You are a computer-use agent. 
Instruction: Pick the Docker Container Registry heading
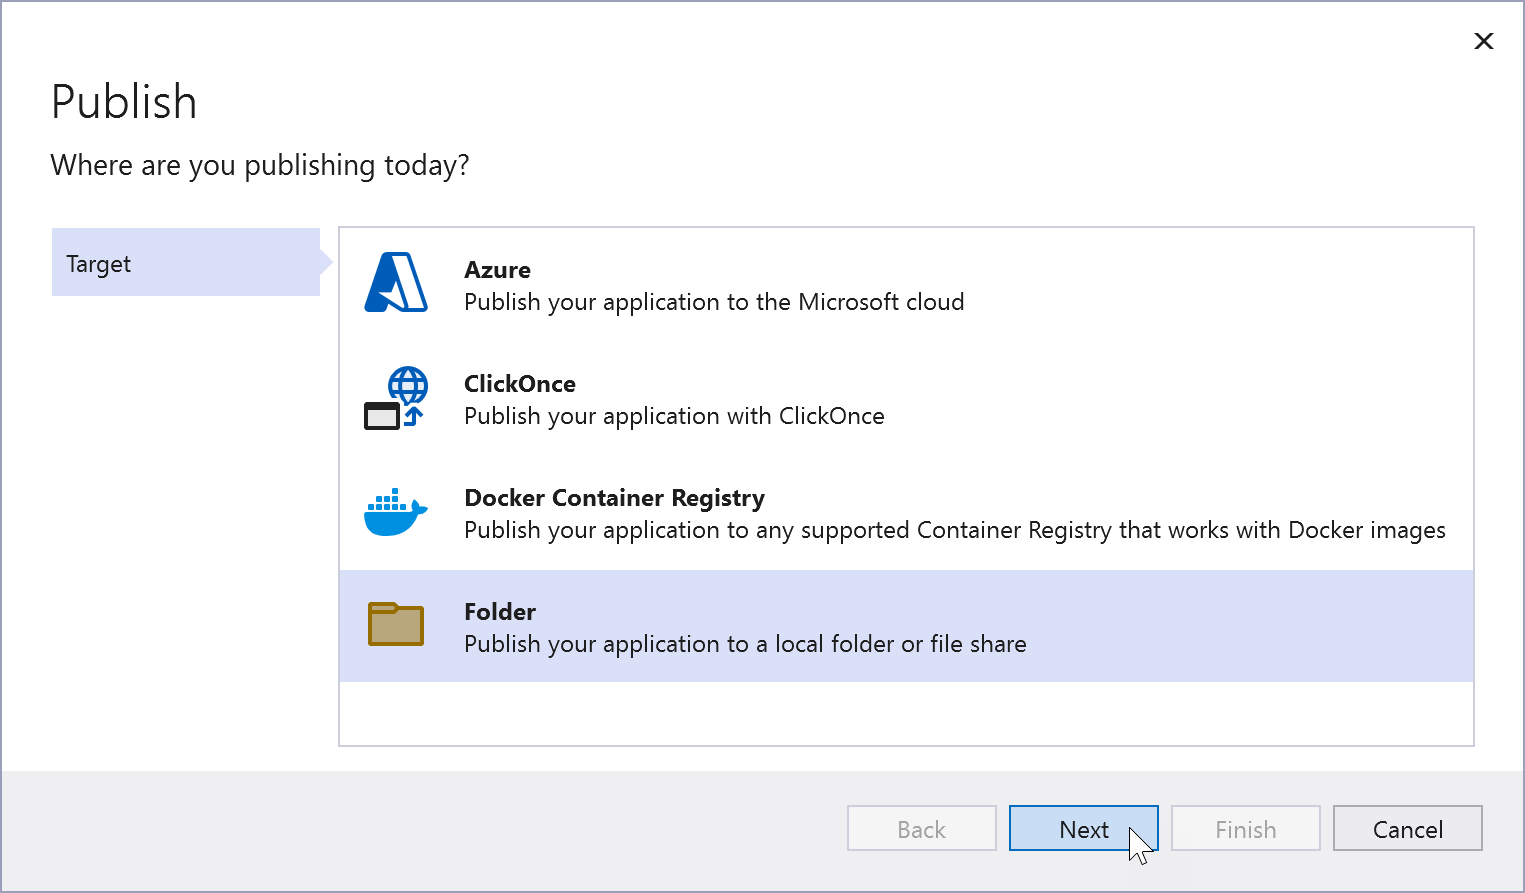614,498
